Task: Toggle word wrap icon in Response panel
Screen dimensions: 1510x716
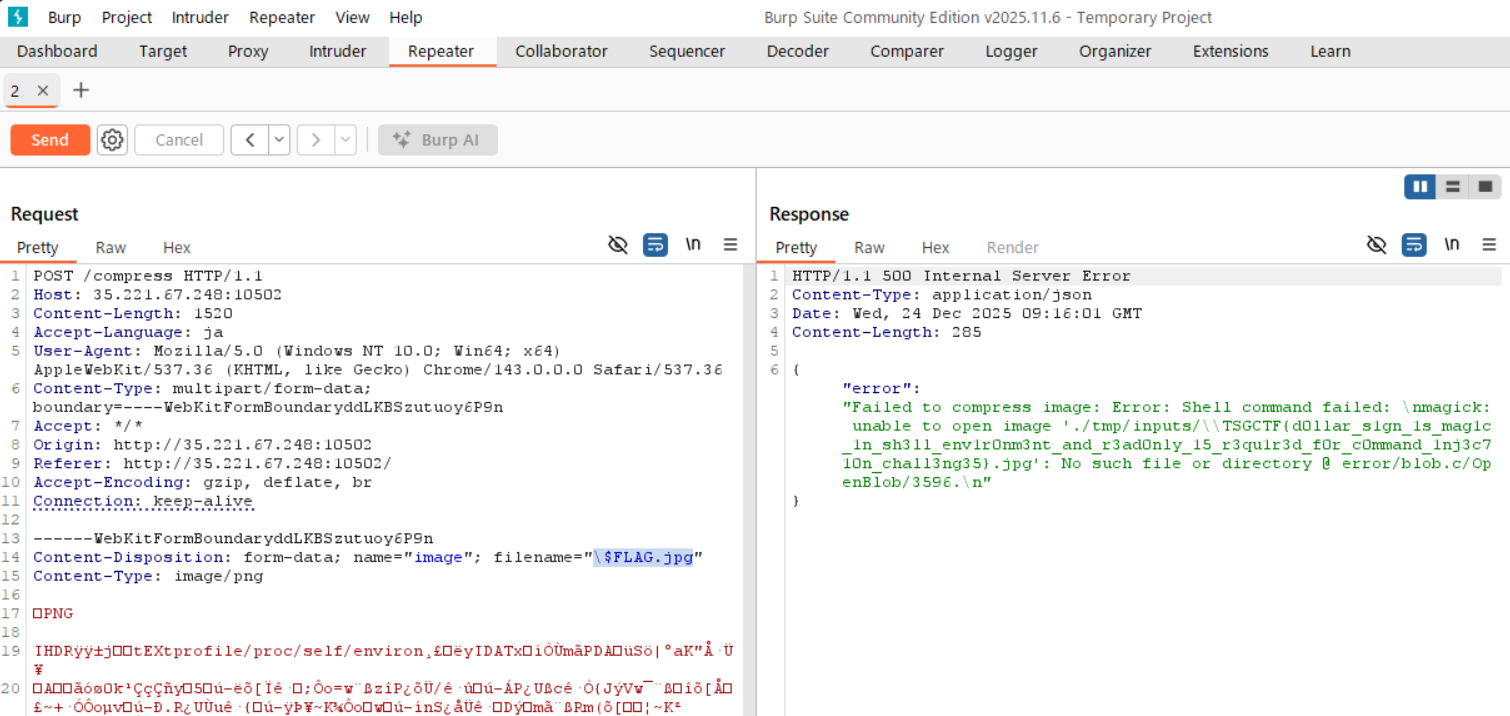Action: 1414,245
